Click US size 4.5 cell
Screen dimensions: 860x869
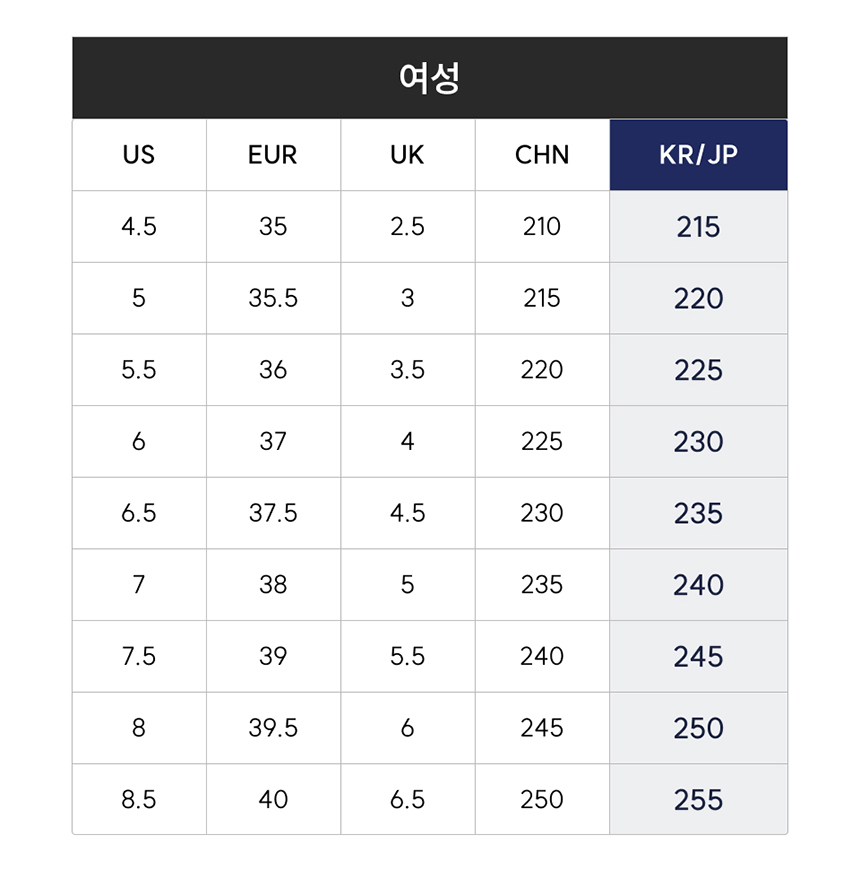(x=139, y=227)
